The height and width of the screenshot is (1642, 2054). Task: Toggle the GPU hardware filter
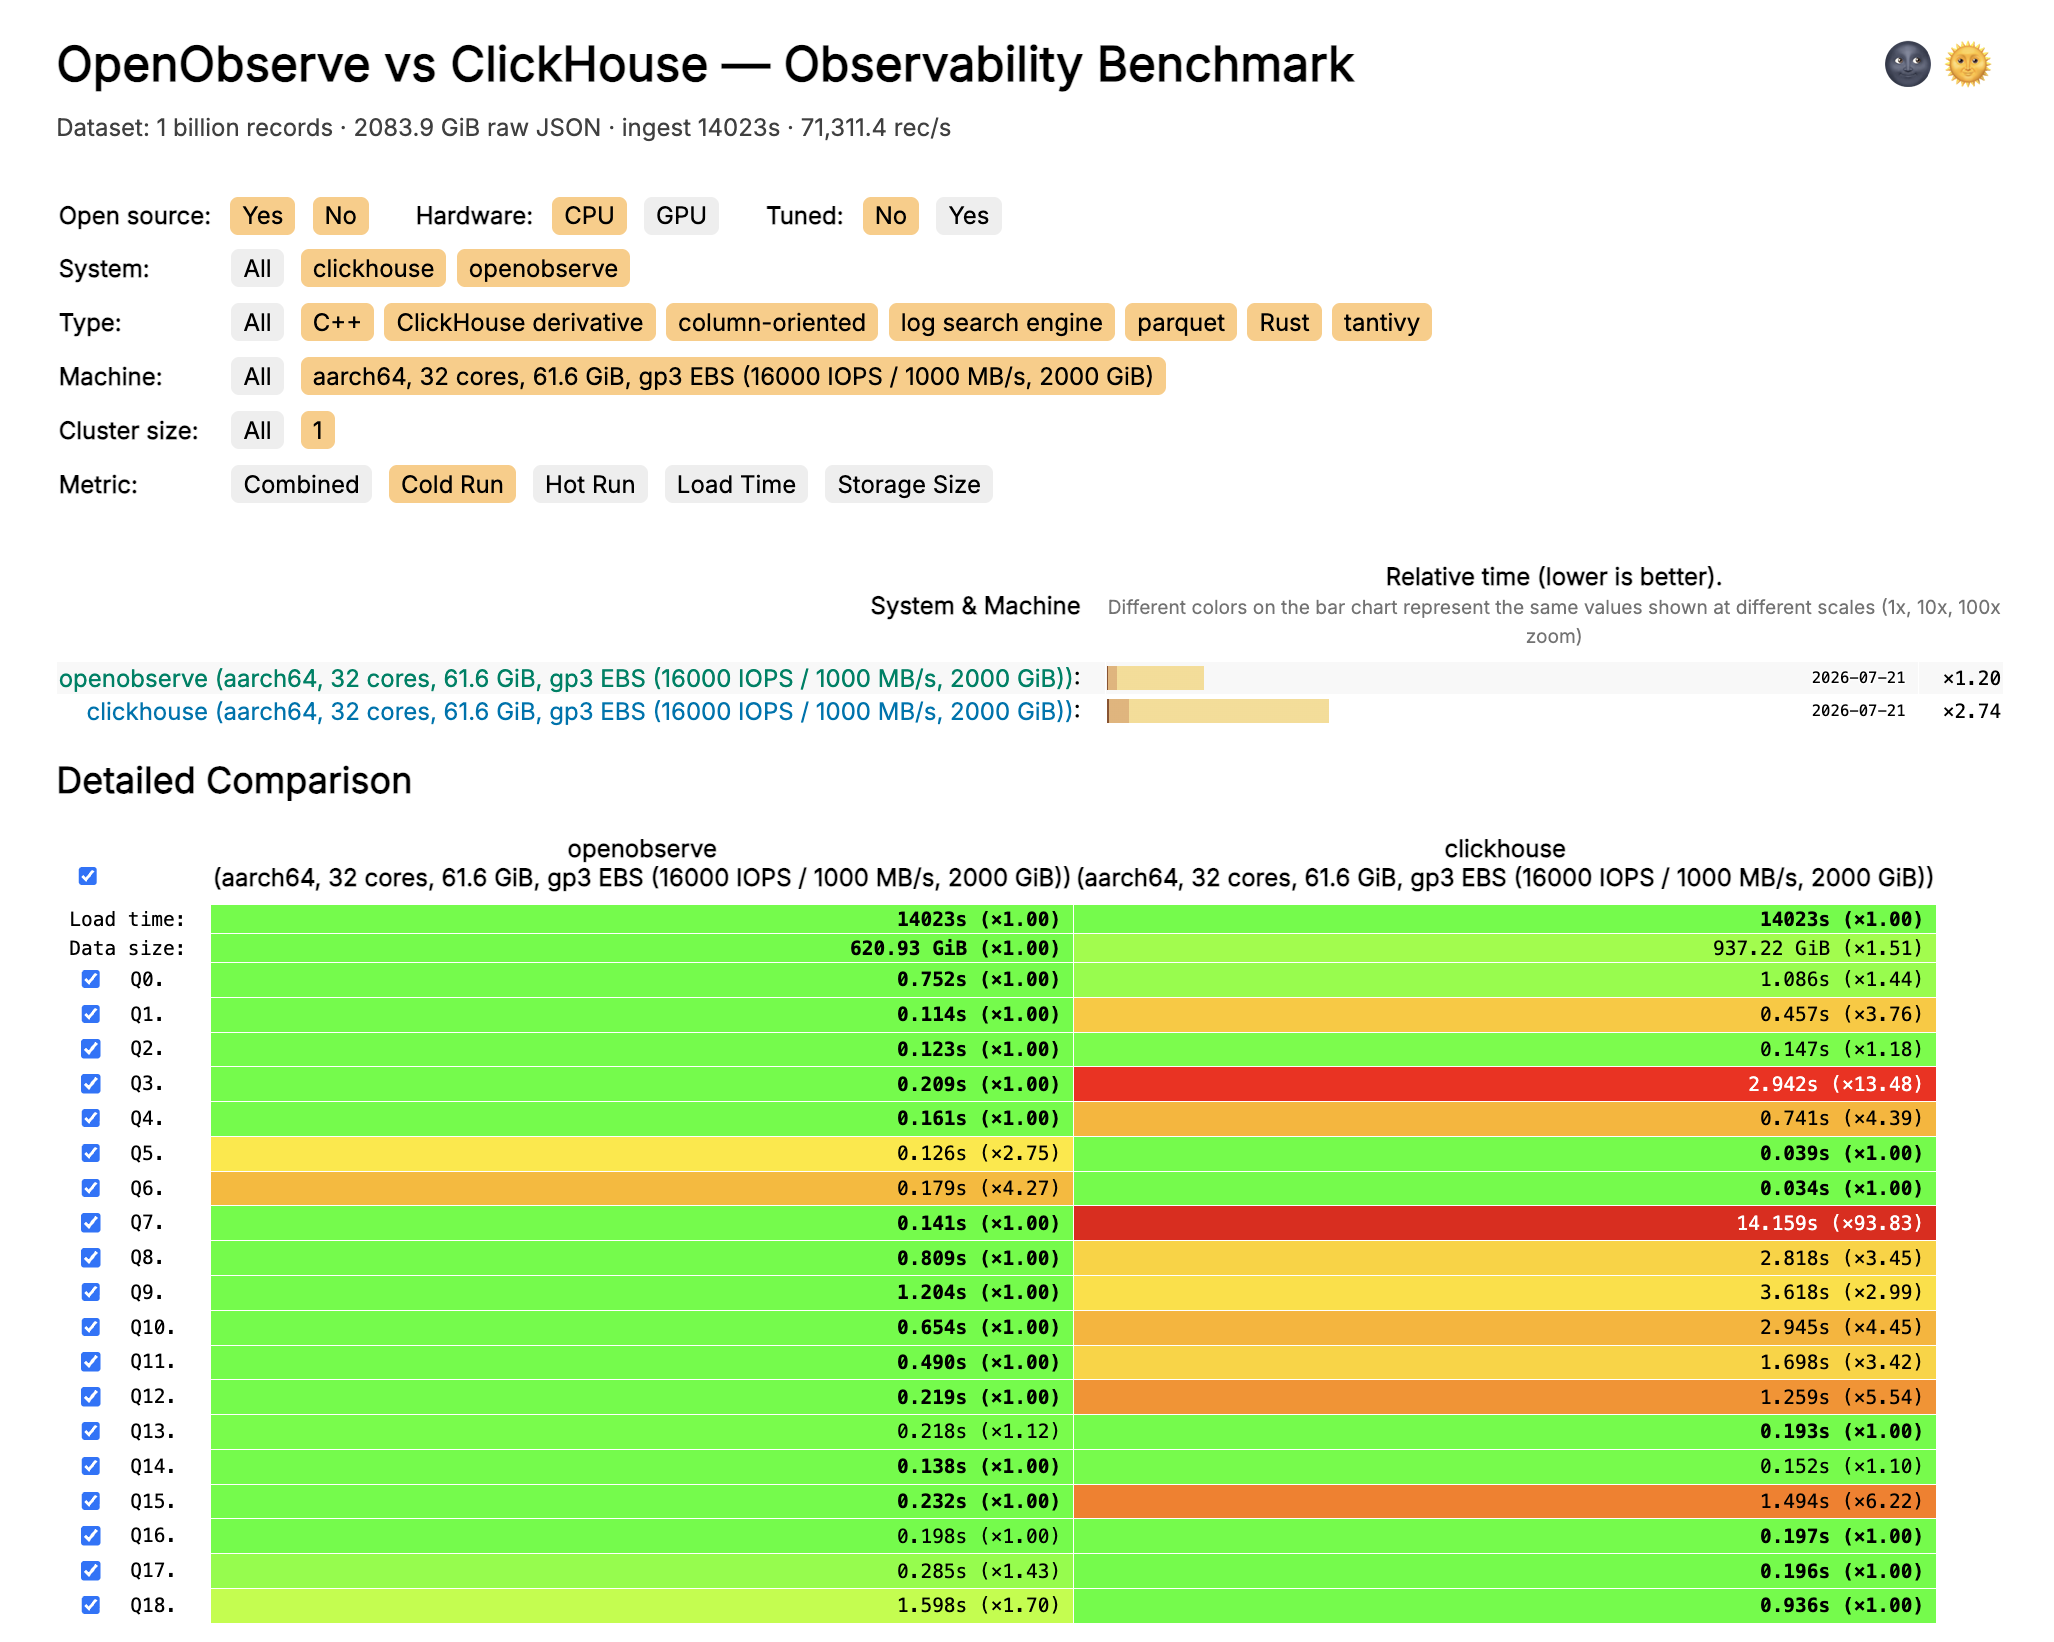(681, 216)
